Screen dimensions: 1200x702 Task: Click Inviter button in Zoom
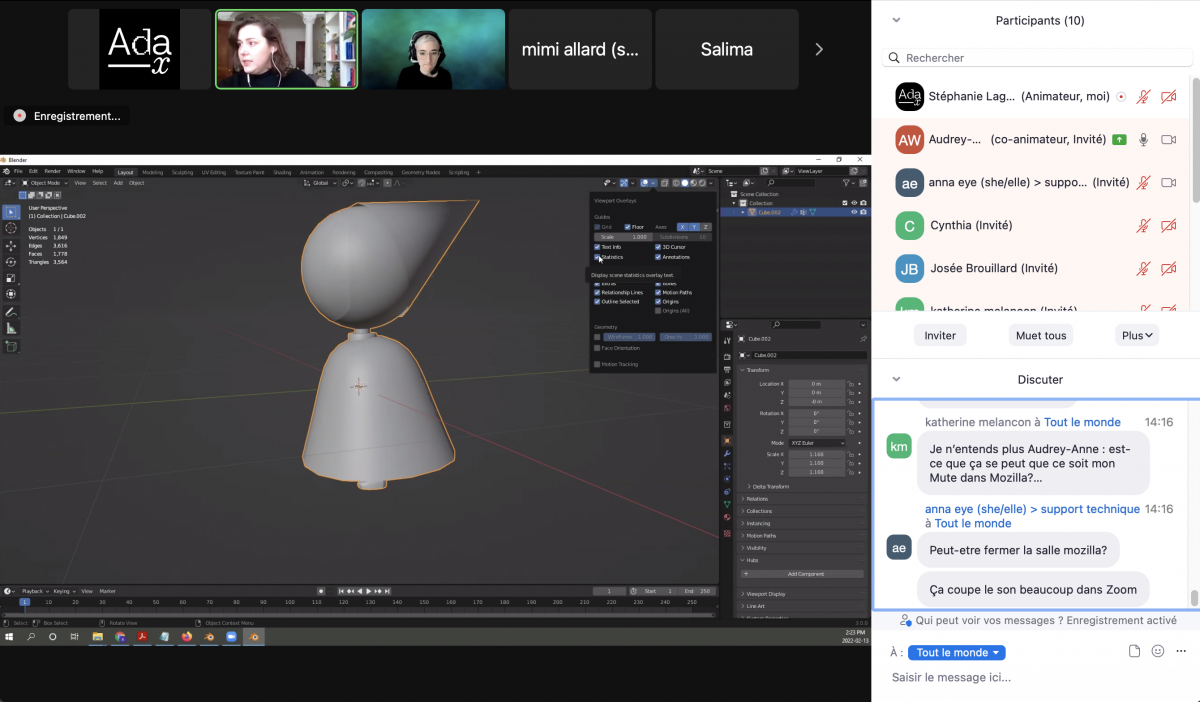pos(940,336)
